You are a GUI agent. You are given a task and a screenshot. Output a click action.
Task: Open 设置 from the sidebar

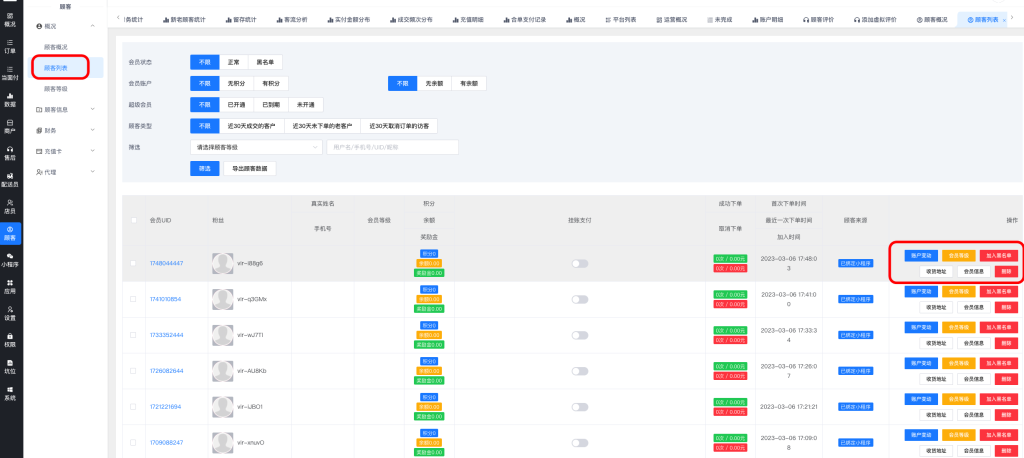tap(10, 314)
